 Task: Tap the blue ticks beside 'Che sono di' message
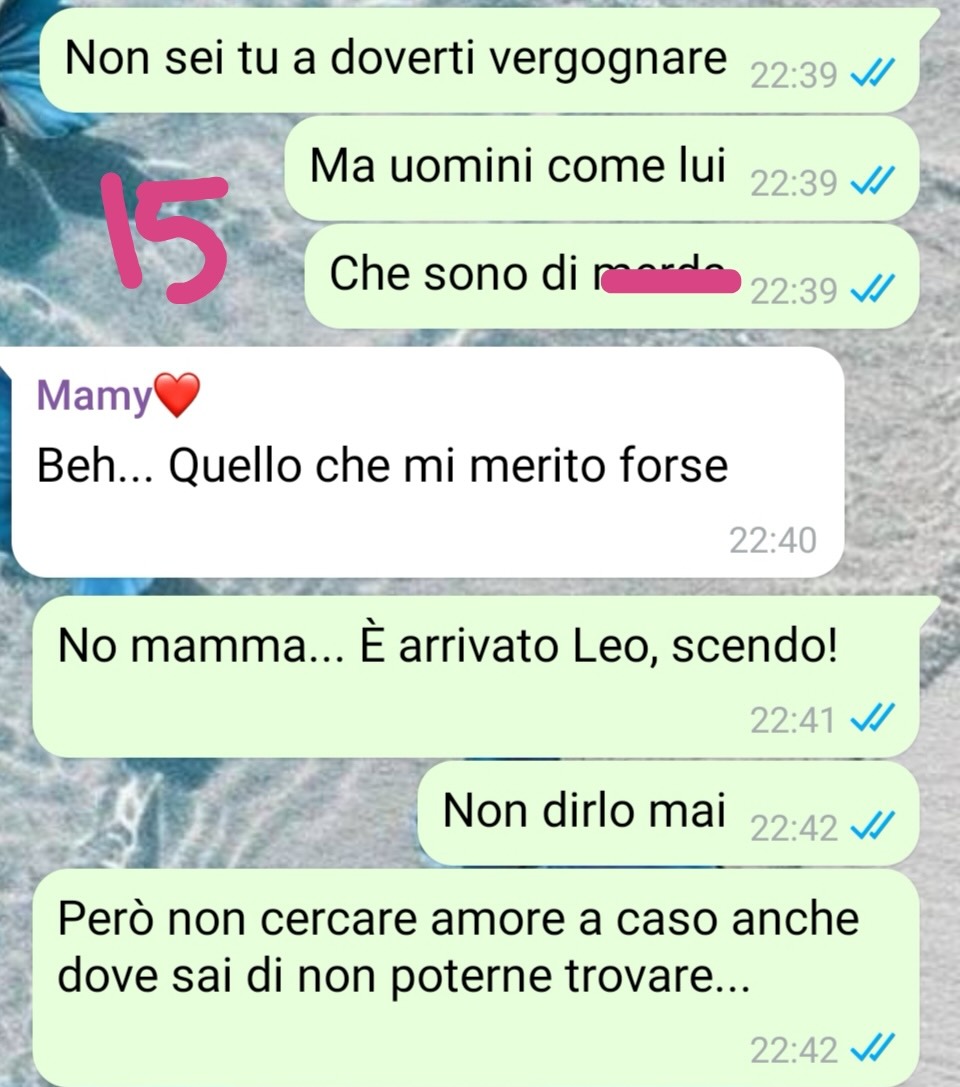[873, 288]
